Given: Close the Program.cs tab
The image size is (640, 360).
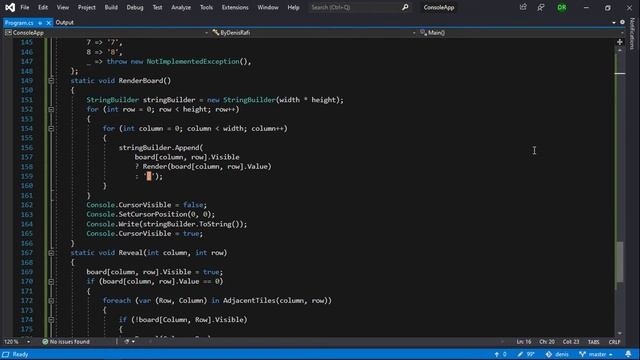Looking at the screenshot, I should [x=48, y=23].
